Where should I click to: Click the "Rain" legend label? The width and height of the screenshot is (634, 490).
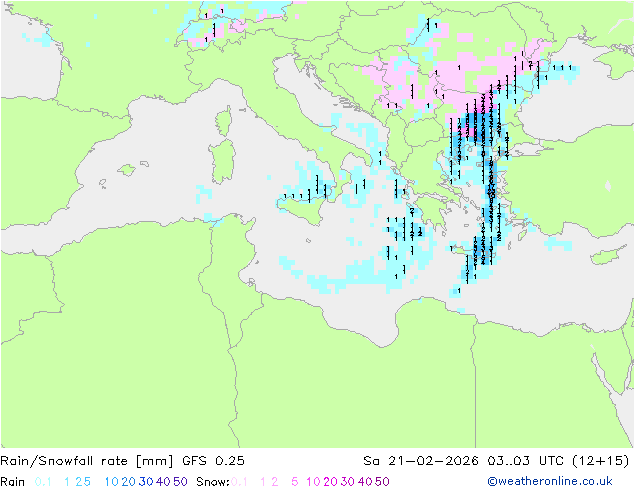(x=13, y=482)
